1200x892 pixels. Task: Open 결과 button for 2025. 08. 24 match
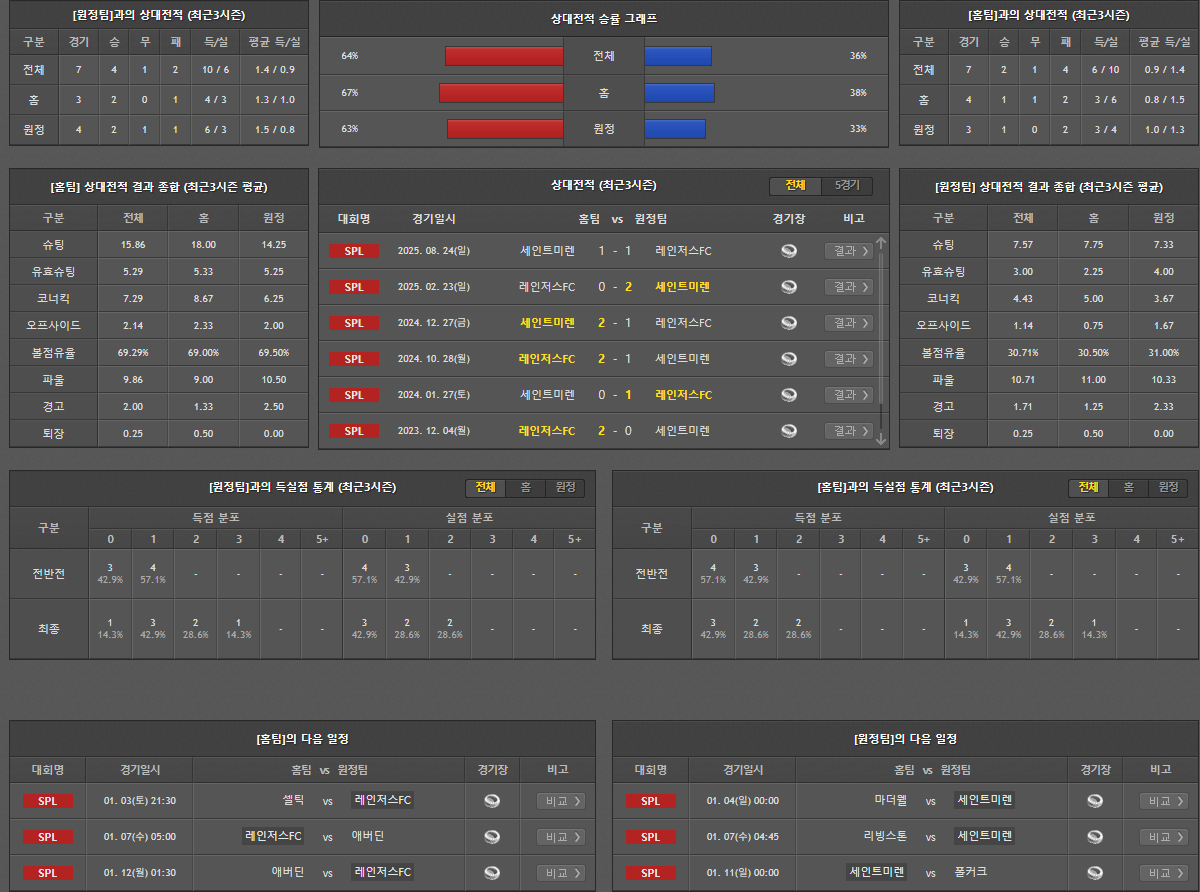pyautogui.click(x=848, y=251)
